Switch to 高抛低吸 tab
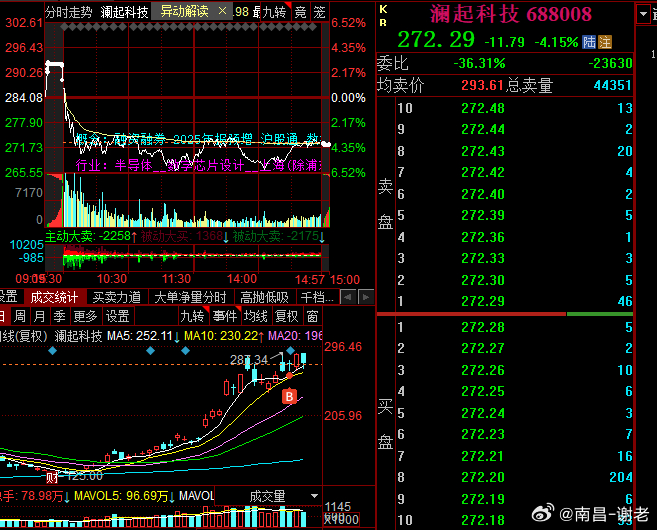Screen dimensions: 657x530 (264, 297)
